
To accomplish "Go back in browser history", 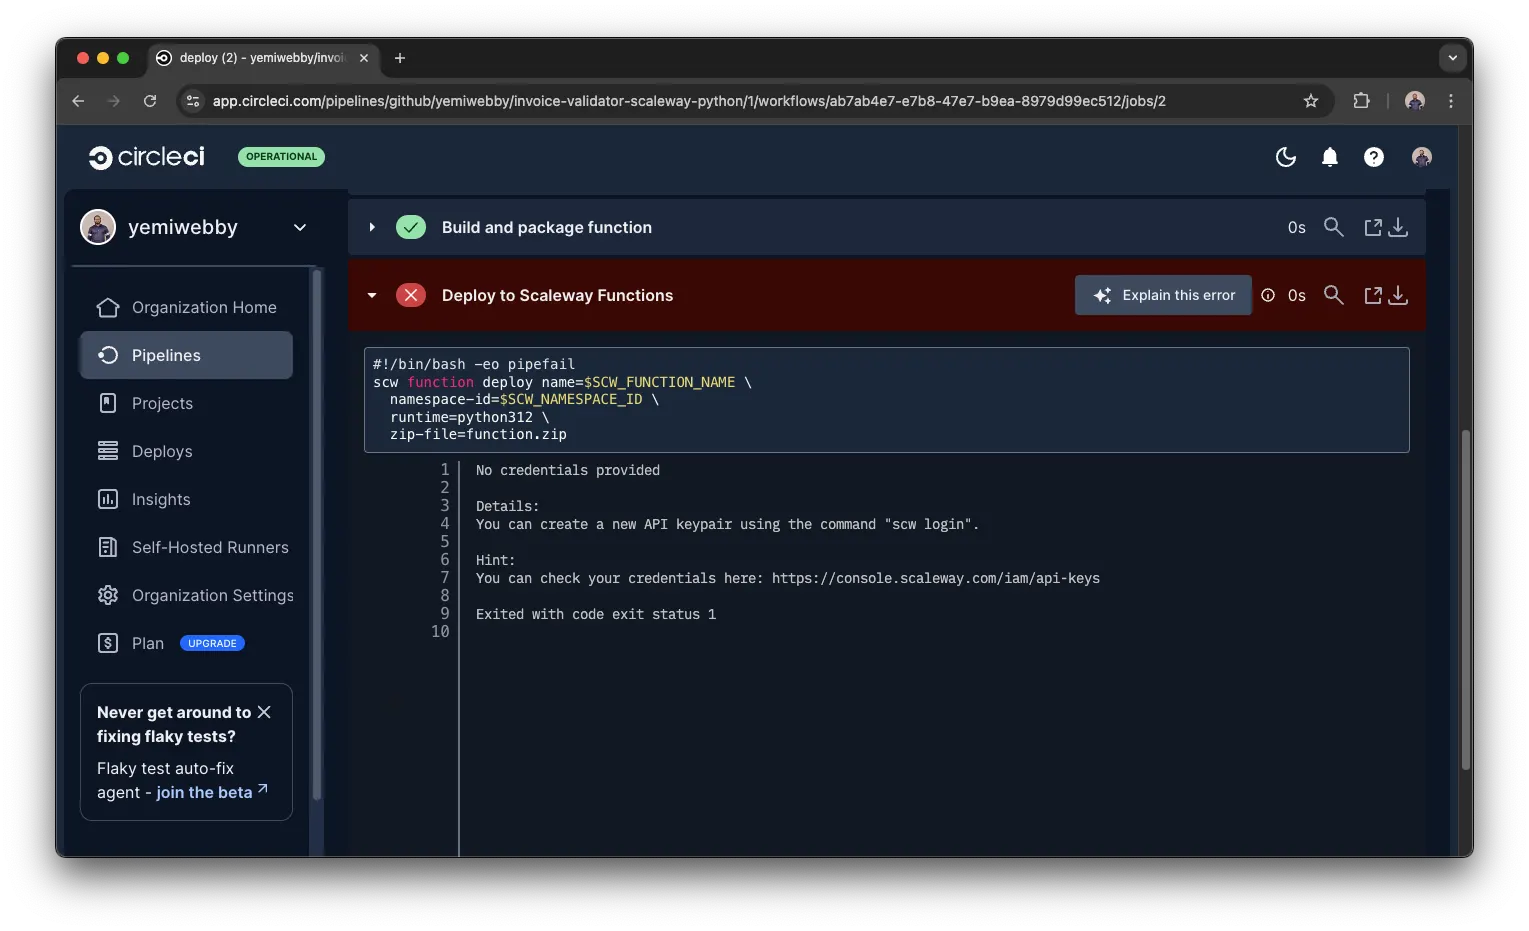I will (78, 101).
